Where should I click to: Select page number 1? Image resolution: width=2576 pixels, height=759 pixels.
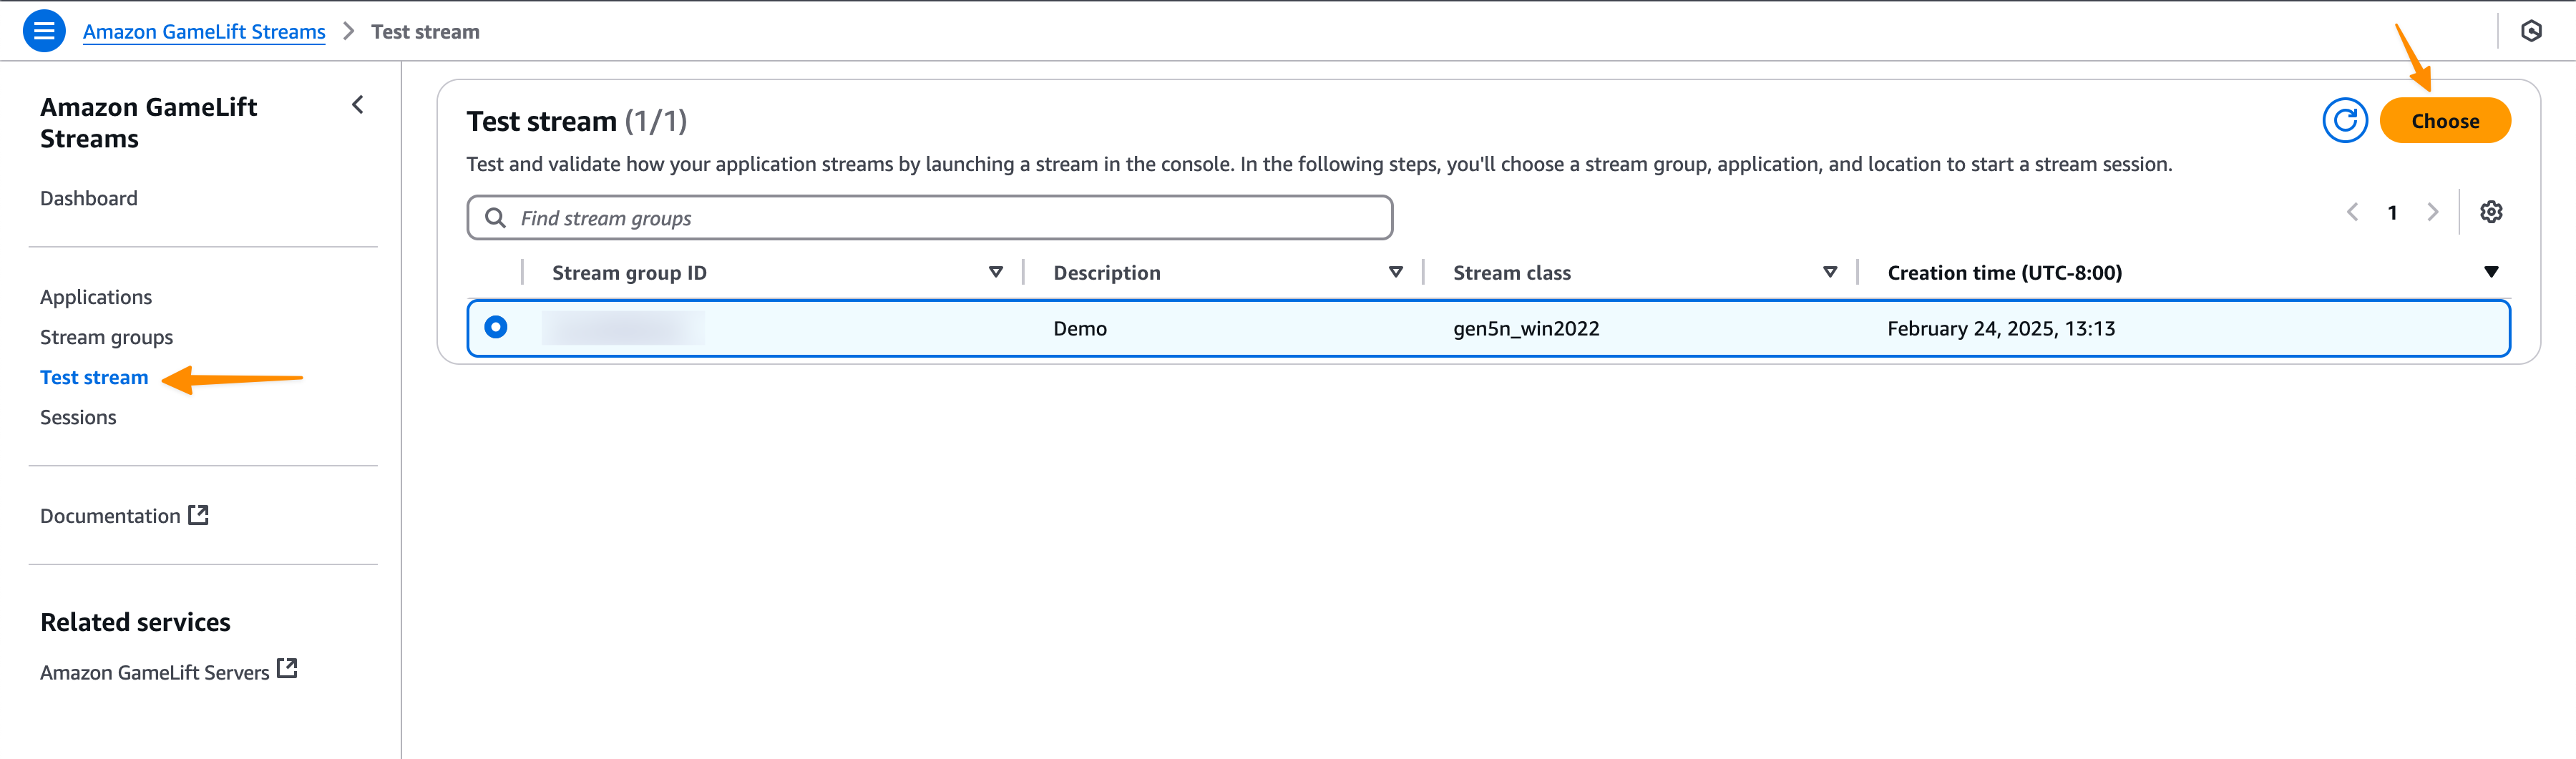[x=2392, y=213]
